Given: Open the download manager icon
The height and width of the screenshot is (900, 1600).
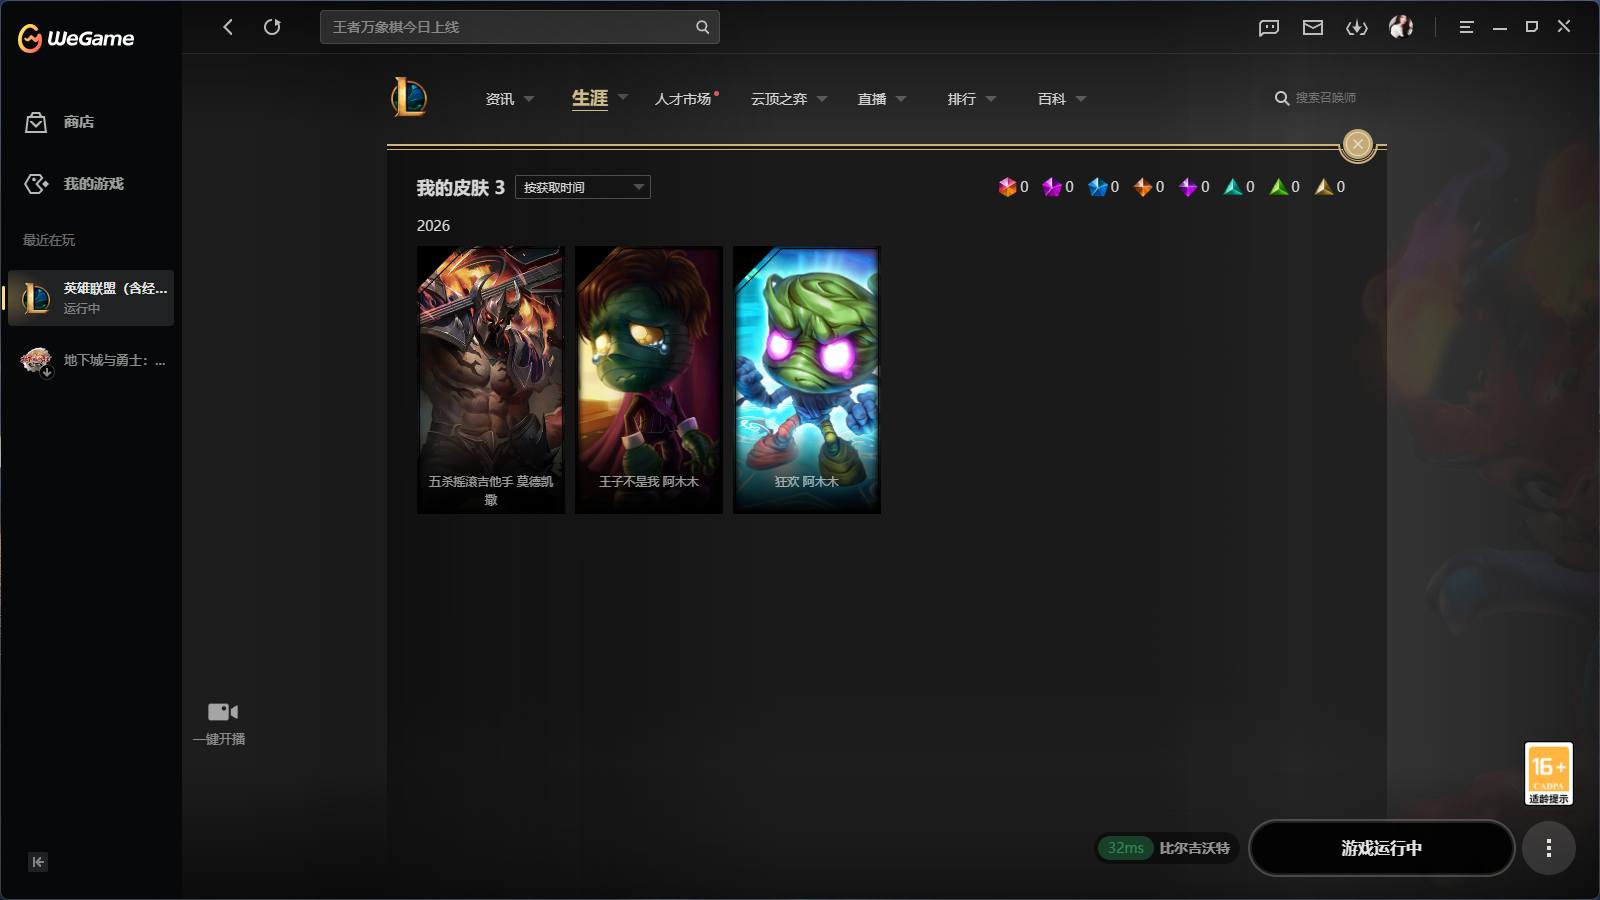Looking at the screenshot, I should click(x=1357, y=27).
